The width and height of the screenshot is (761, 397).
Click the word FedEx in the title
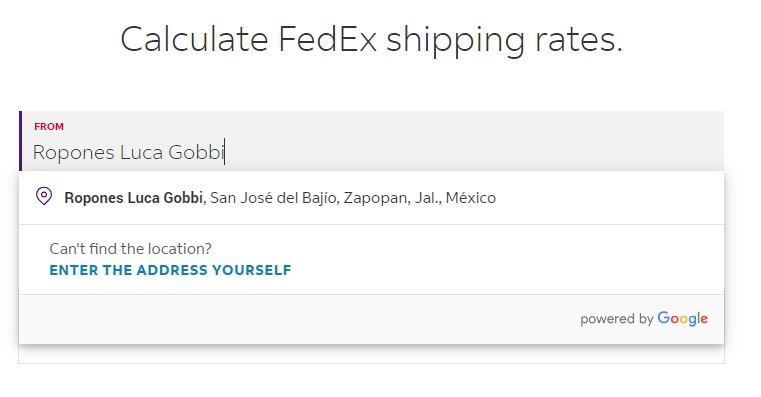coord(327,39)
